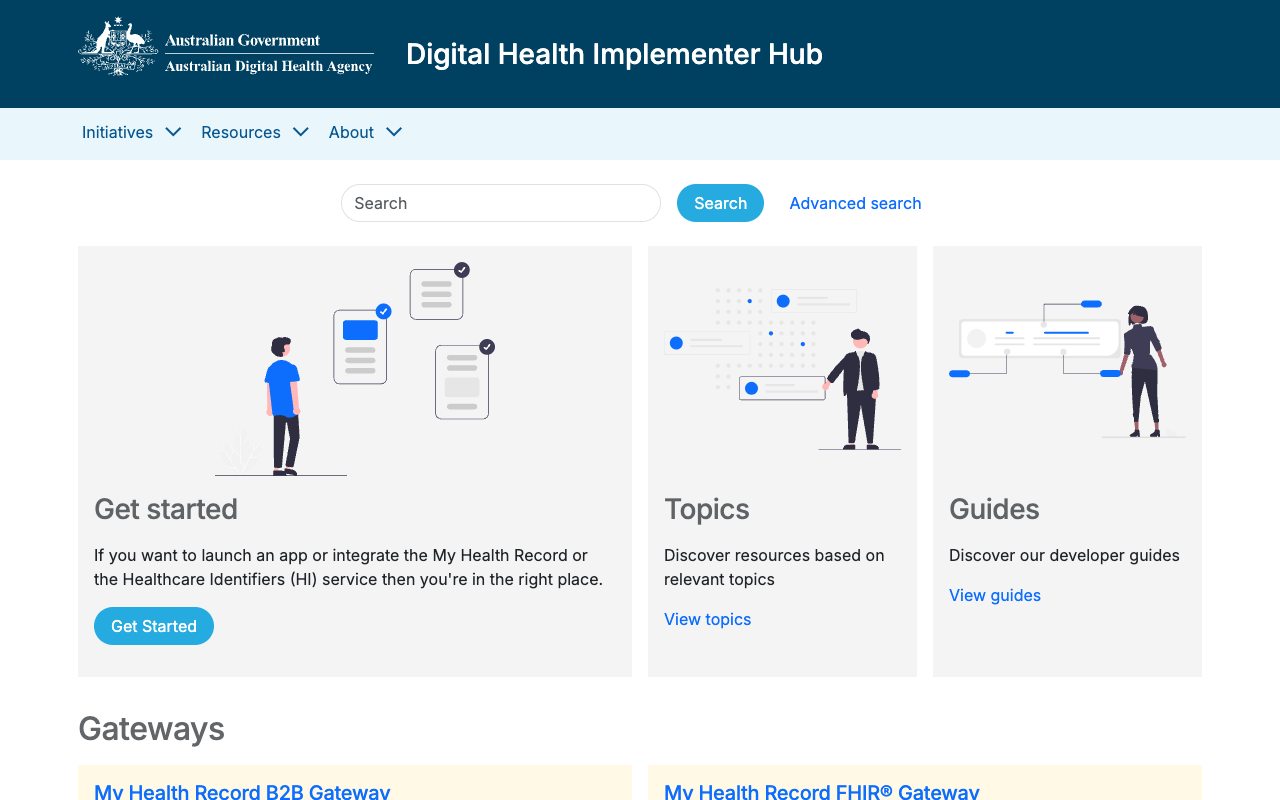The height and width of the screenshot is (800, 1280).
Task: Focus the Search input field
Action: pos(501,203)
